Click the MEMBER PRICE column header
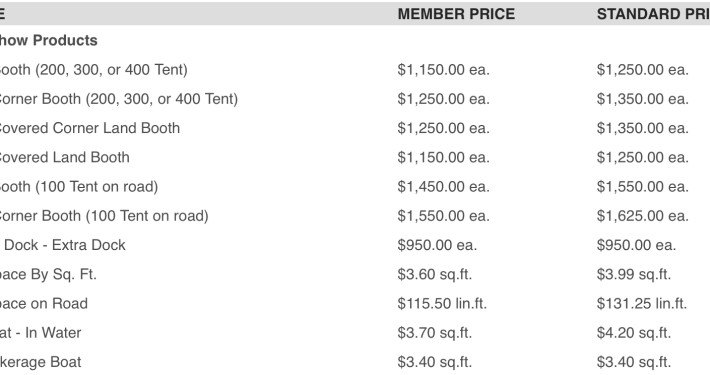 [456, 14]
